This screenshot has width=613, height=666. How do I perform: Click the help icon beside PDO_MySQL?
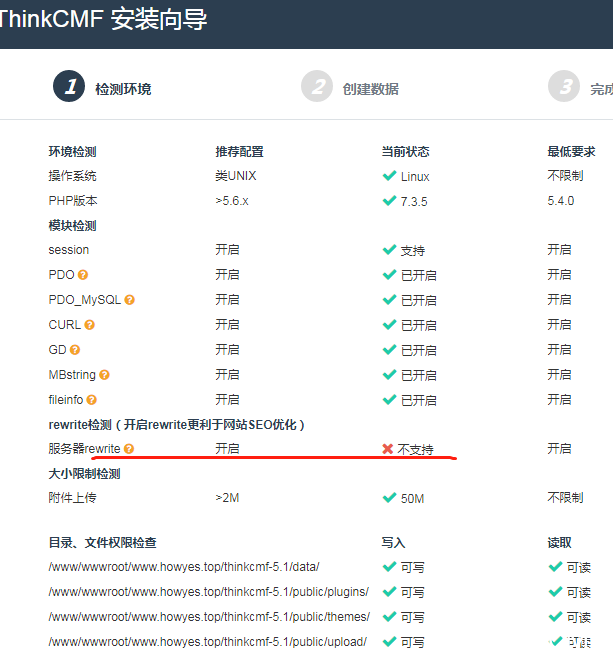[129, 300]
